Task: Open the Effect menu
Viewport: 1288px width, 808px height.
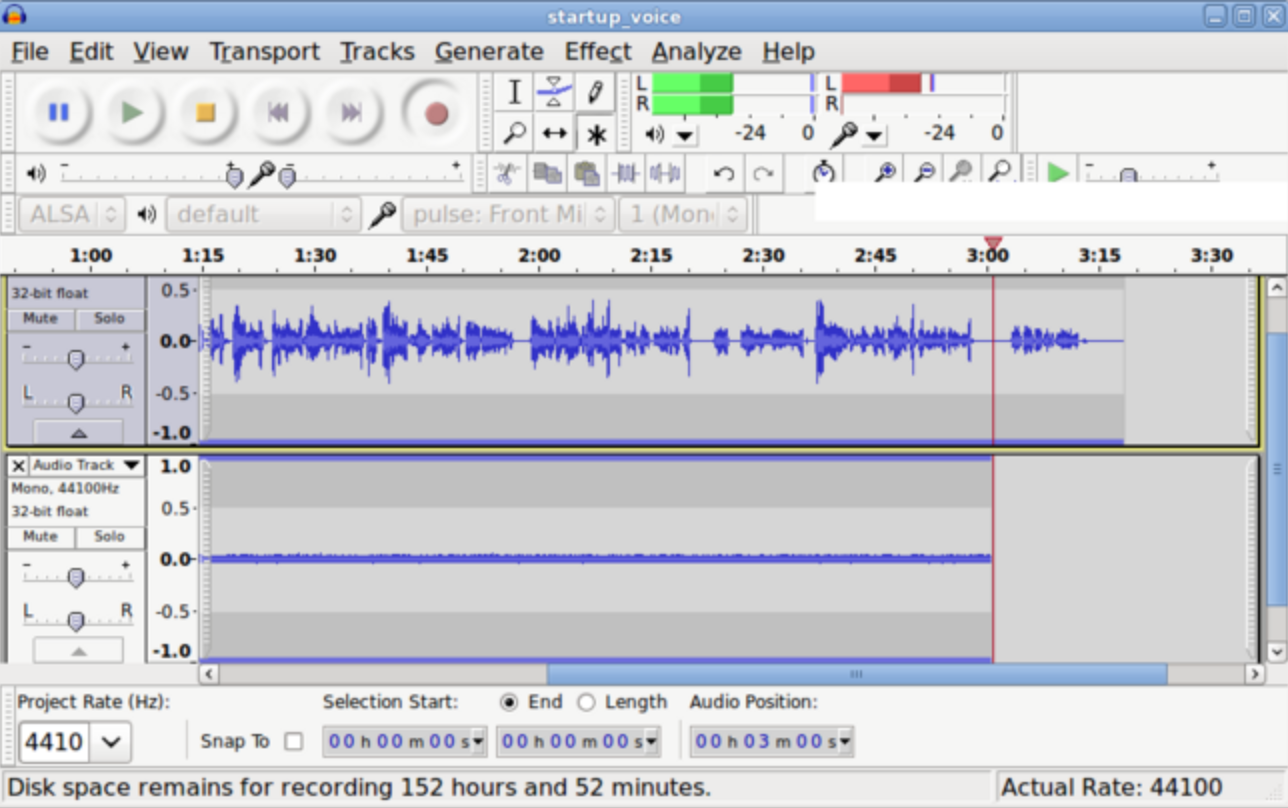Action: [x=597, y=51]
